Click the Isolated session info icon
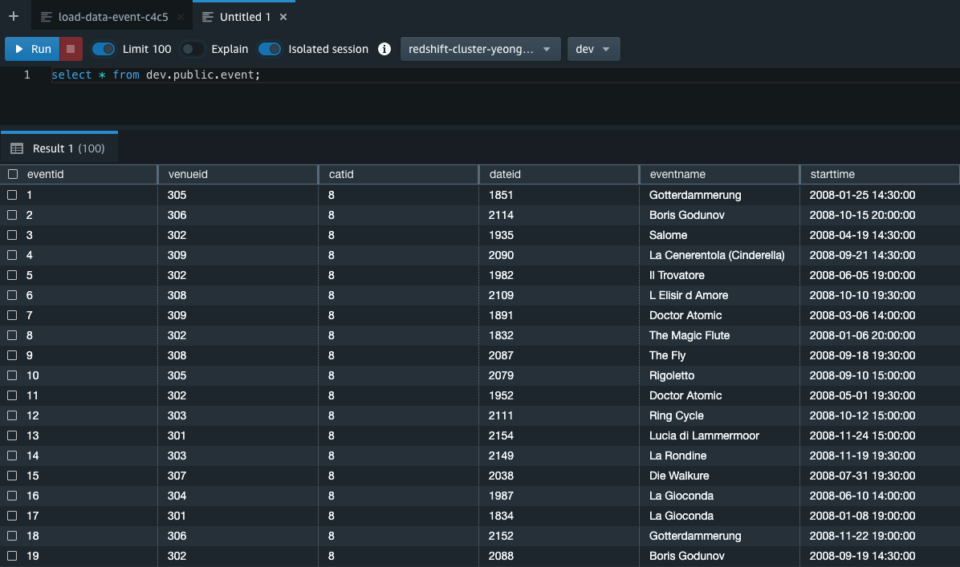 (x=384, y=49)
